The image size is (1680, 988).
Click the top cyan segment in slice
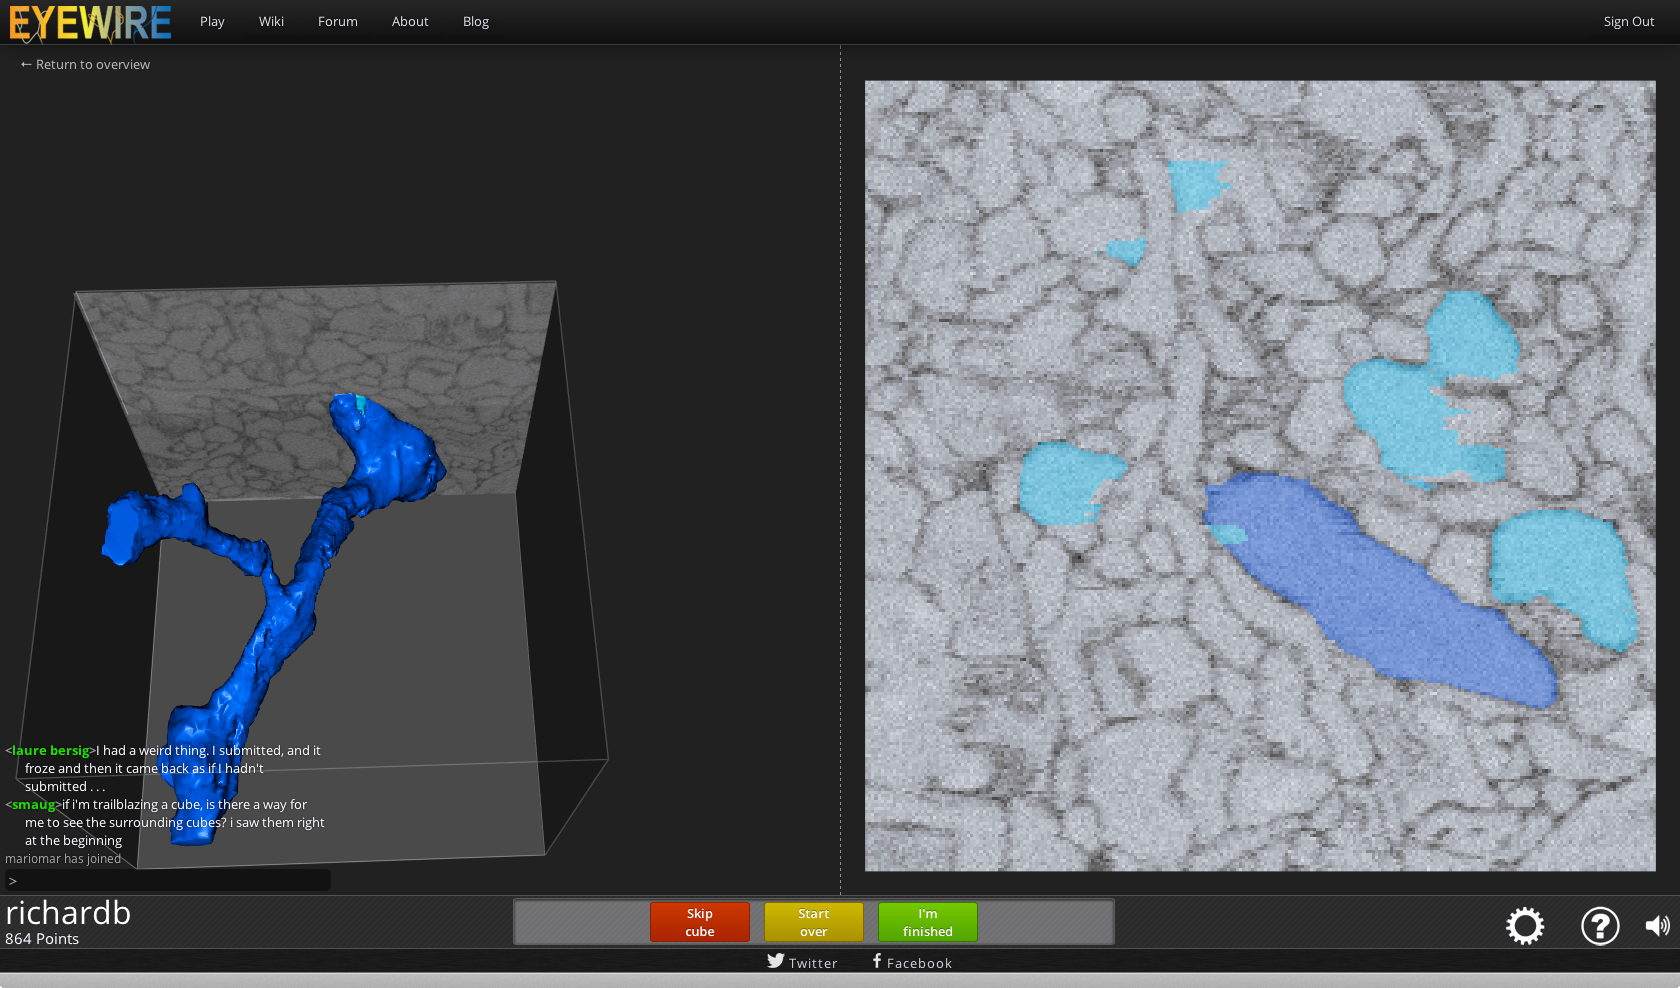(1196, 184)
